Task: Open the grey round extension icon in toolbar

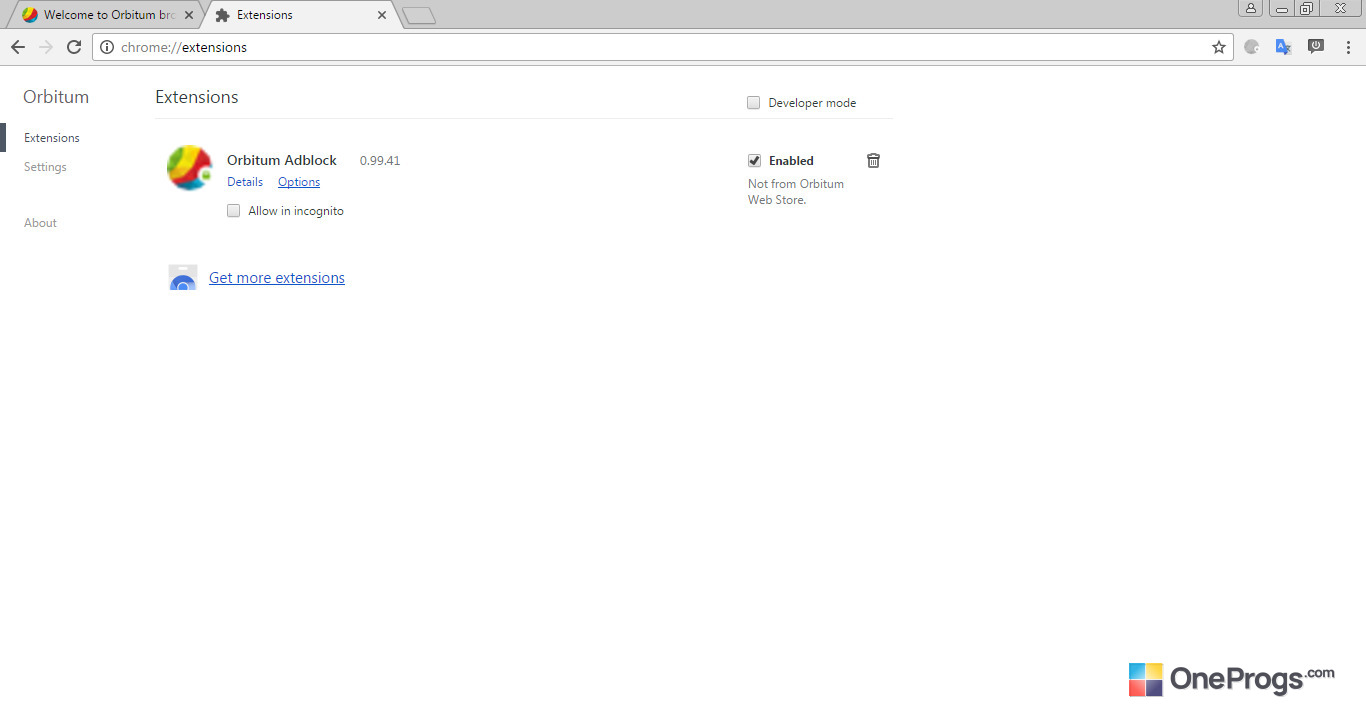Action: 1252,47
